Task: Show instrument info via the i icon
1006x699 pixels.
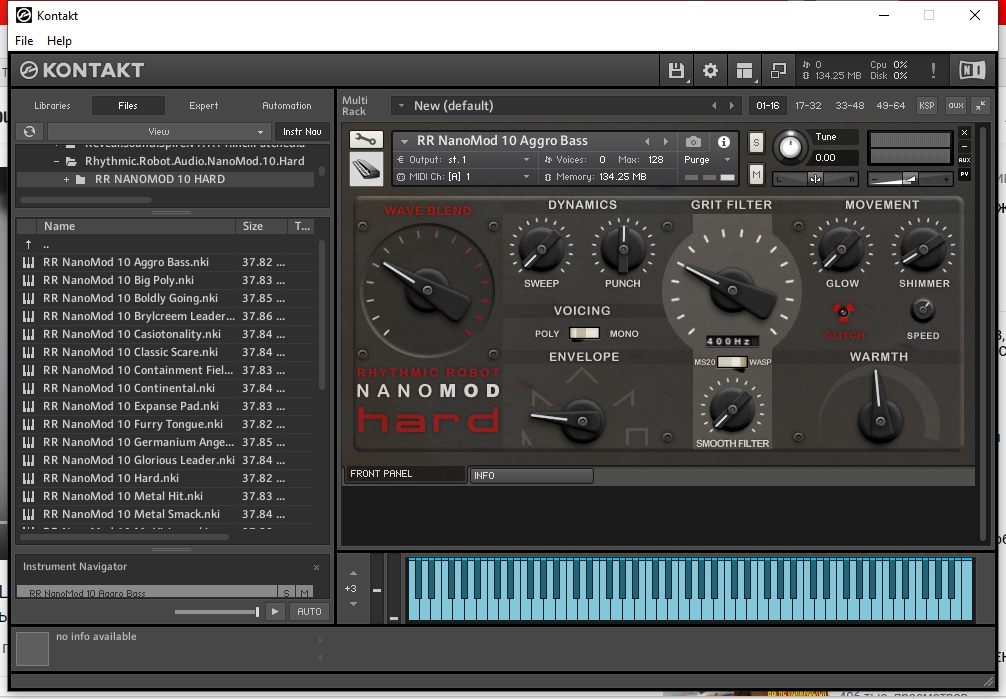Action: coord(724,142)
